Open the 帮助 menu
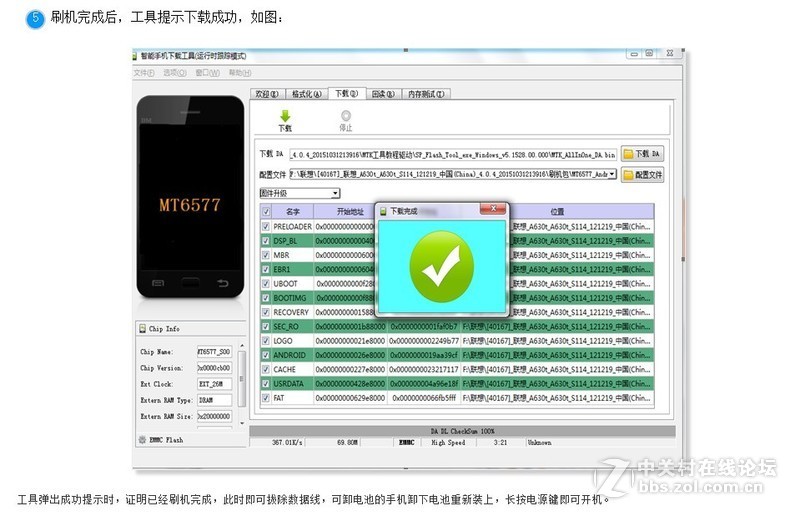 tap(240, 73)
